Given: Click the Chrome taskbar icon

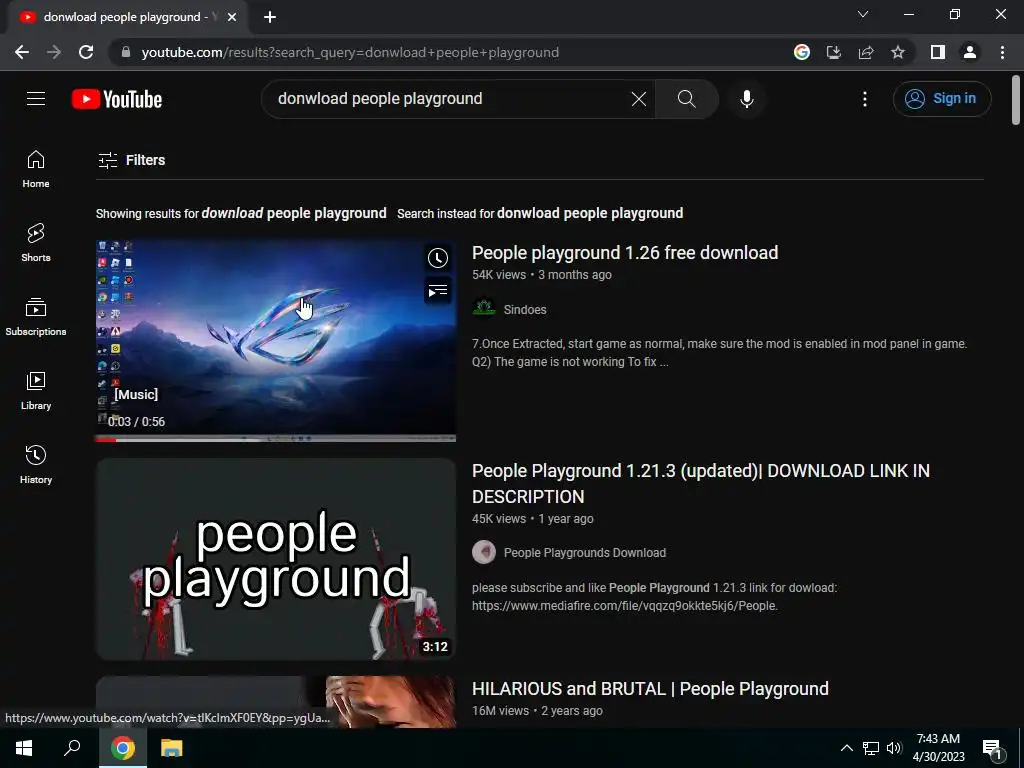Looking at the screenshot, I should (x=123, y=748).
